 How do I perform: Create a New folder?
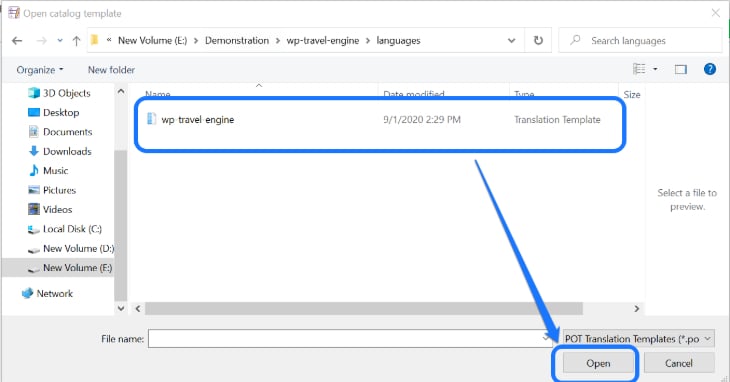tap(111, 70)
